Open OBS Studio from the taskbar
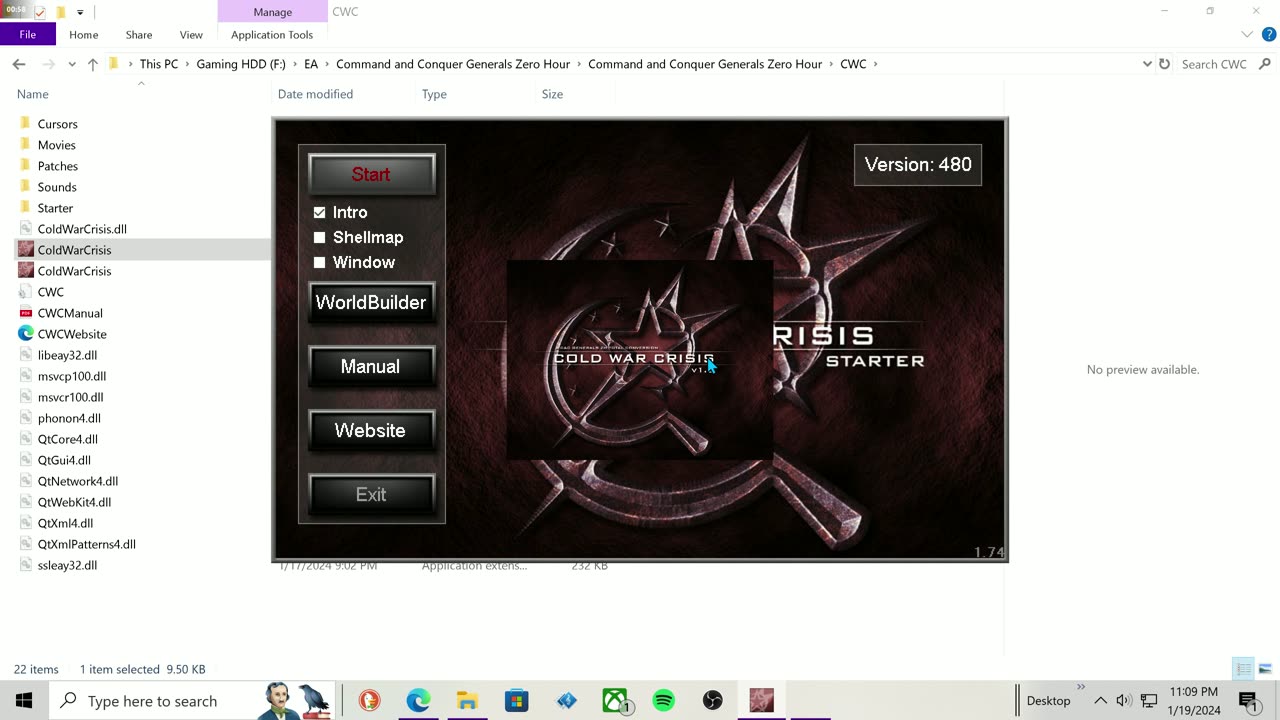Image resolution: width=1280 pixels, height=720 pixels. (712, 701)
